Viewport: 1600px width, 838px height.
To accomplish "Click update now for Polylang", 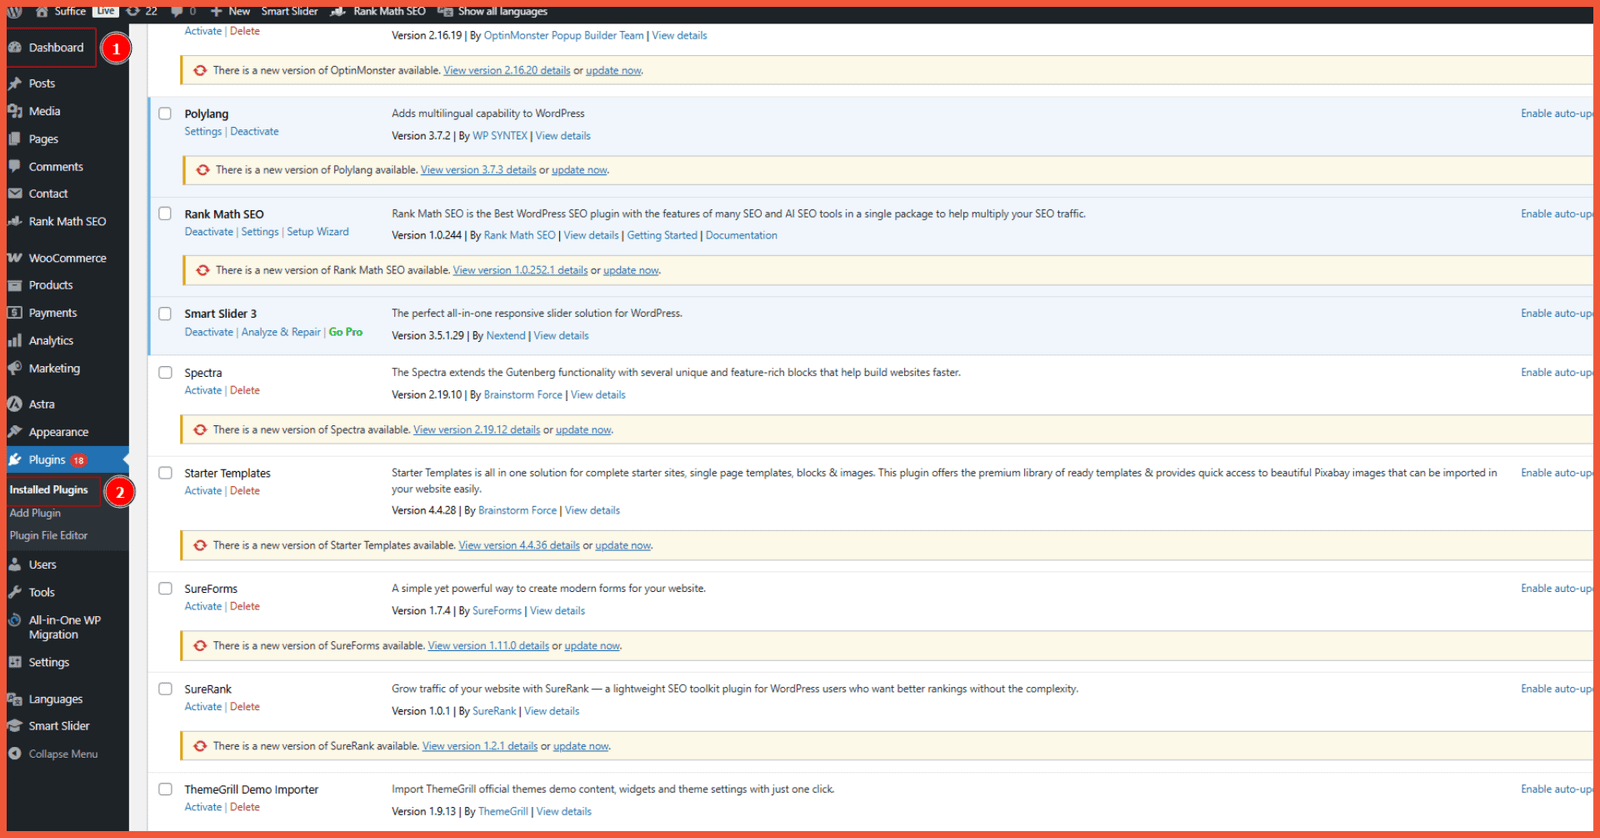I will (580, 170).
